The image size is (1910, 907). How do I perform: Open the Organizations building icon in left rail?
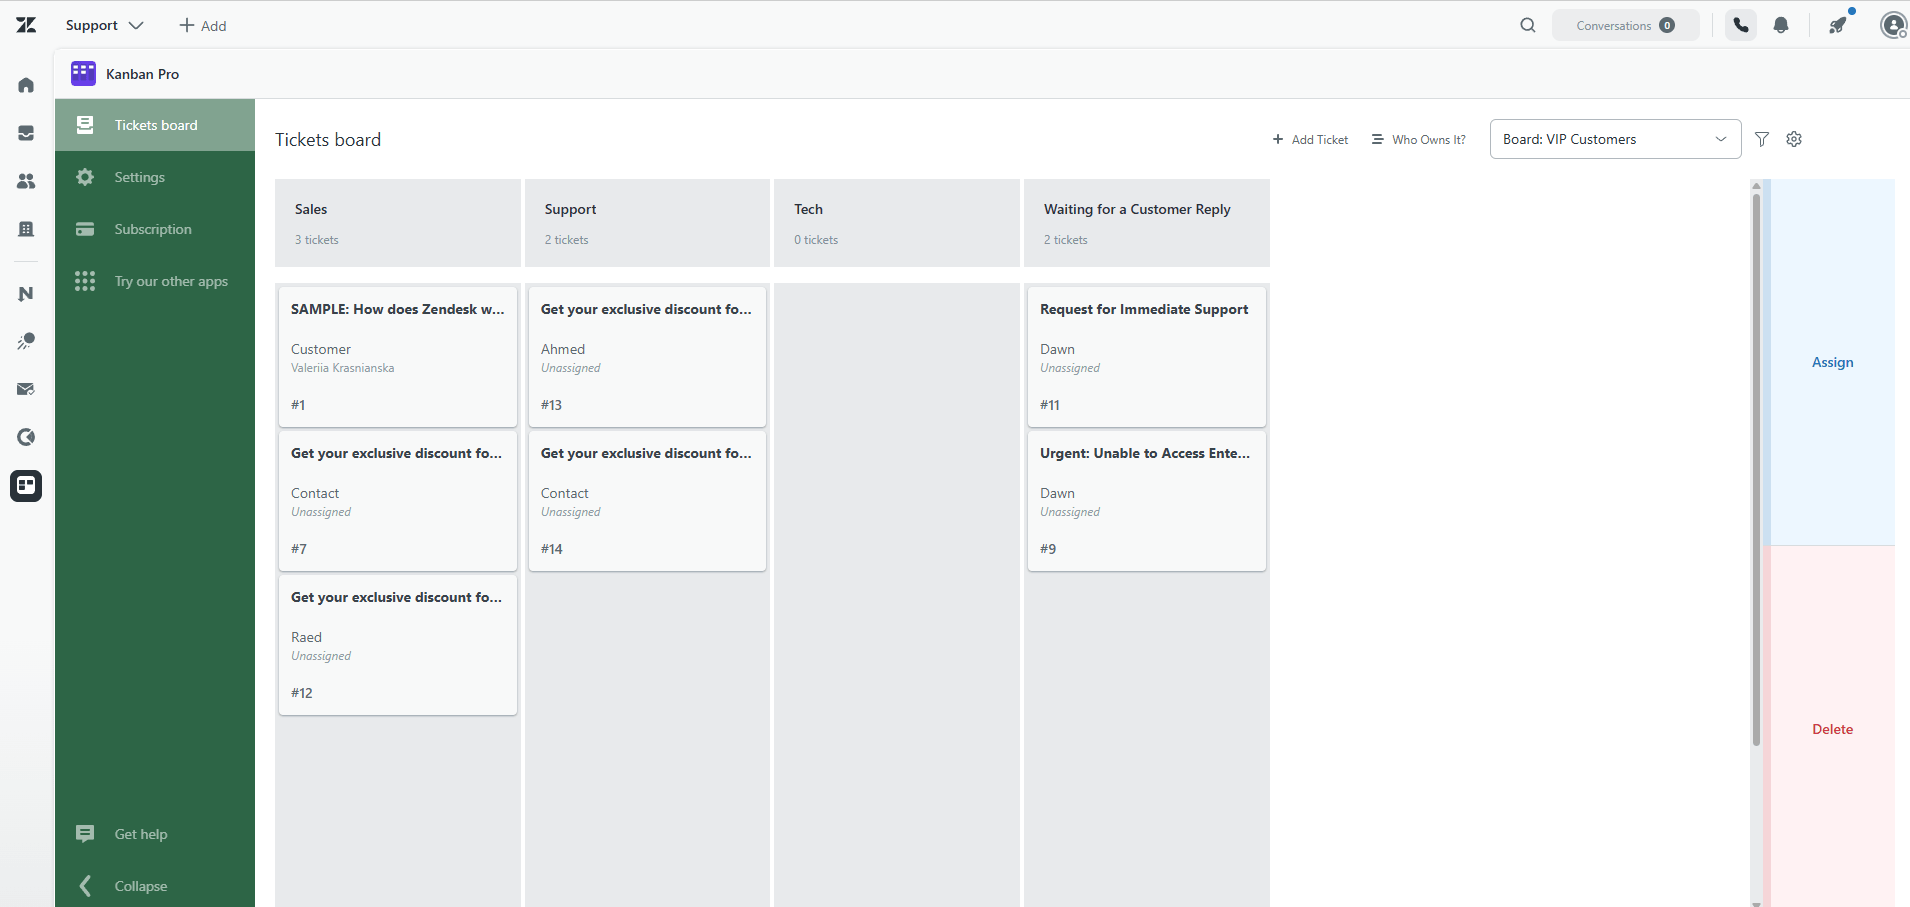click(26, 229)
